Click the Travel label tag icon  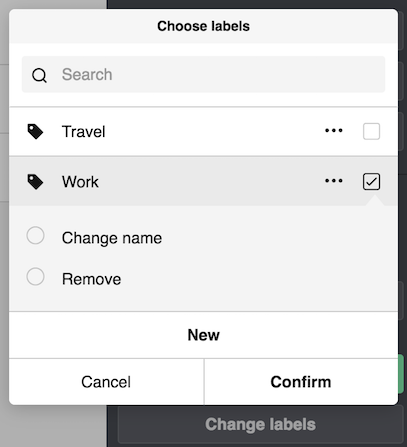(x=35, y=131)
